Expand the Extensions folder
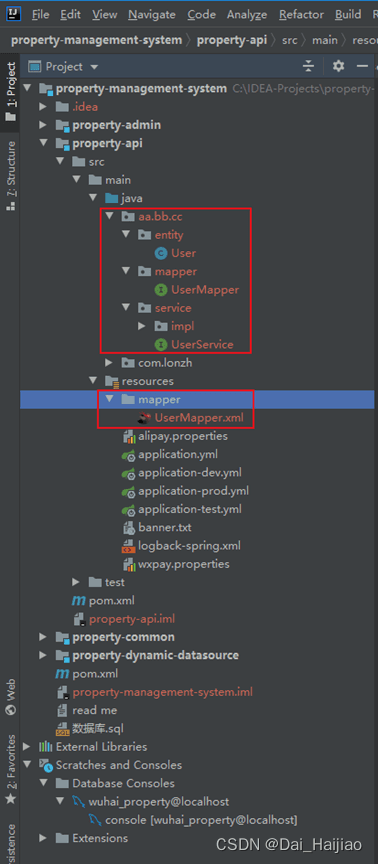Viewport: 378px width, 864px height. (x=43, y=838)
